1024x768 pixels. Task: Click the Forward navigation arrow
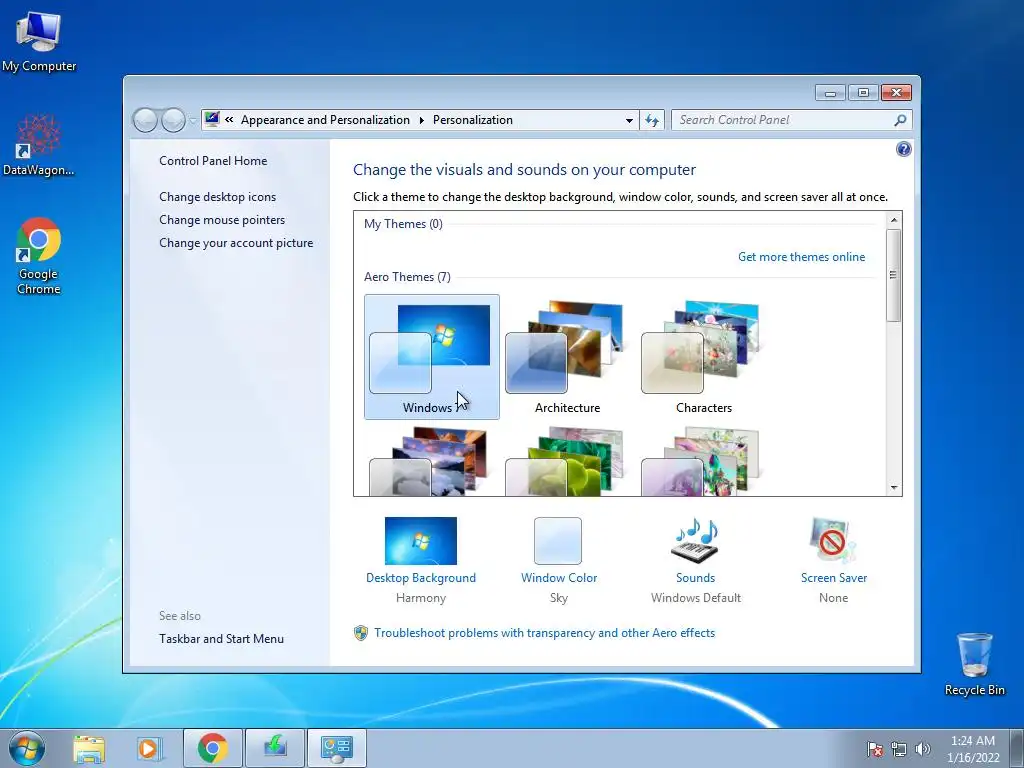[x=173, y=120]
